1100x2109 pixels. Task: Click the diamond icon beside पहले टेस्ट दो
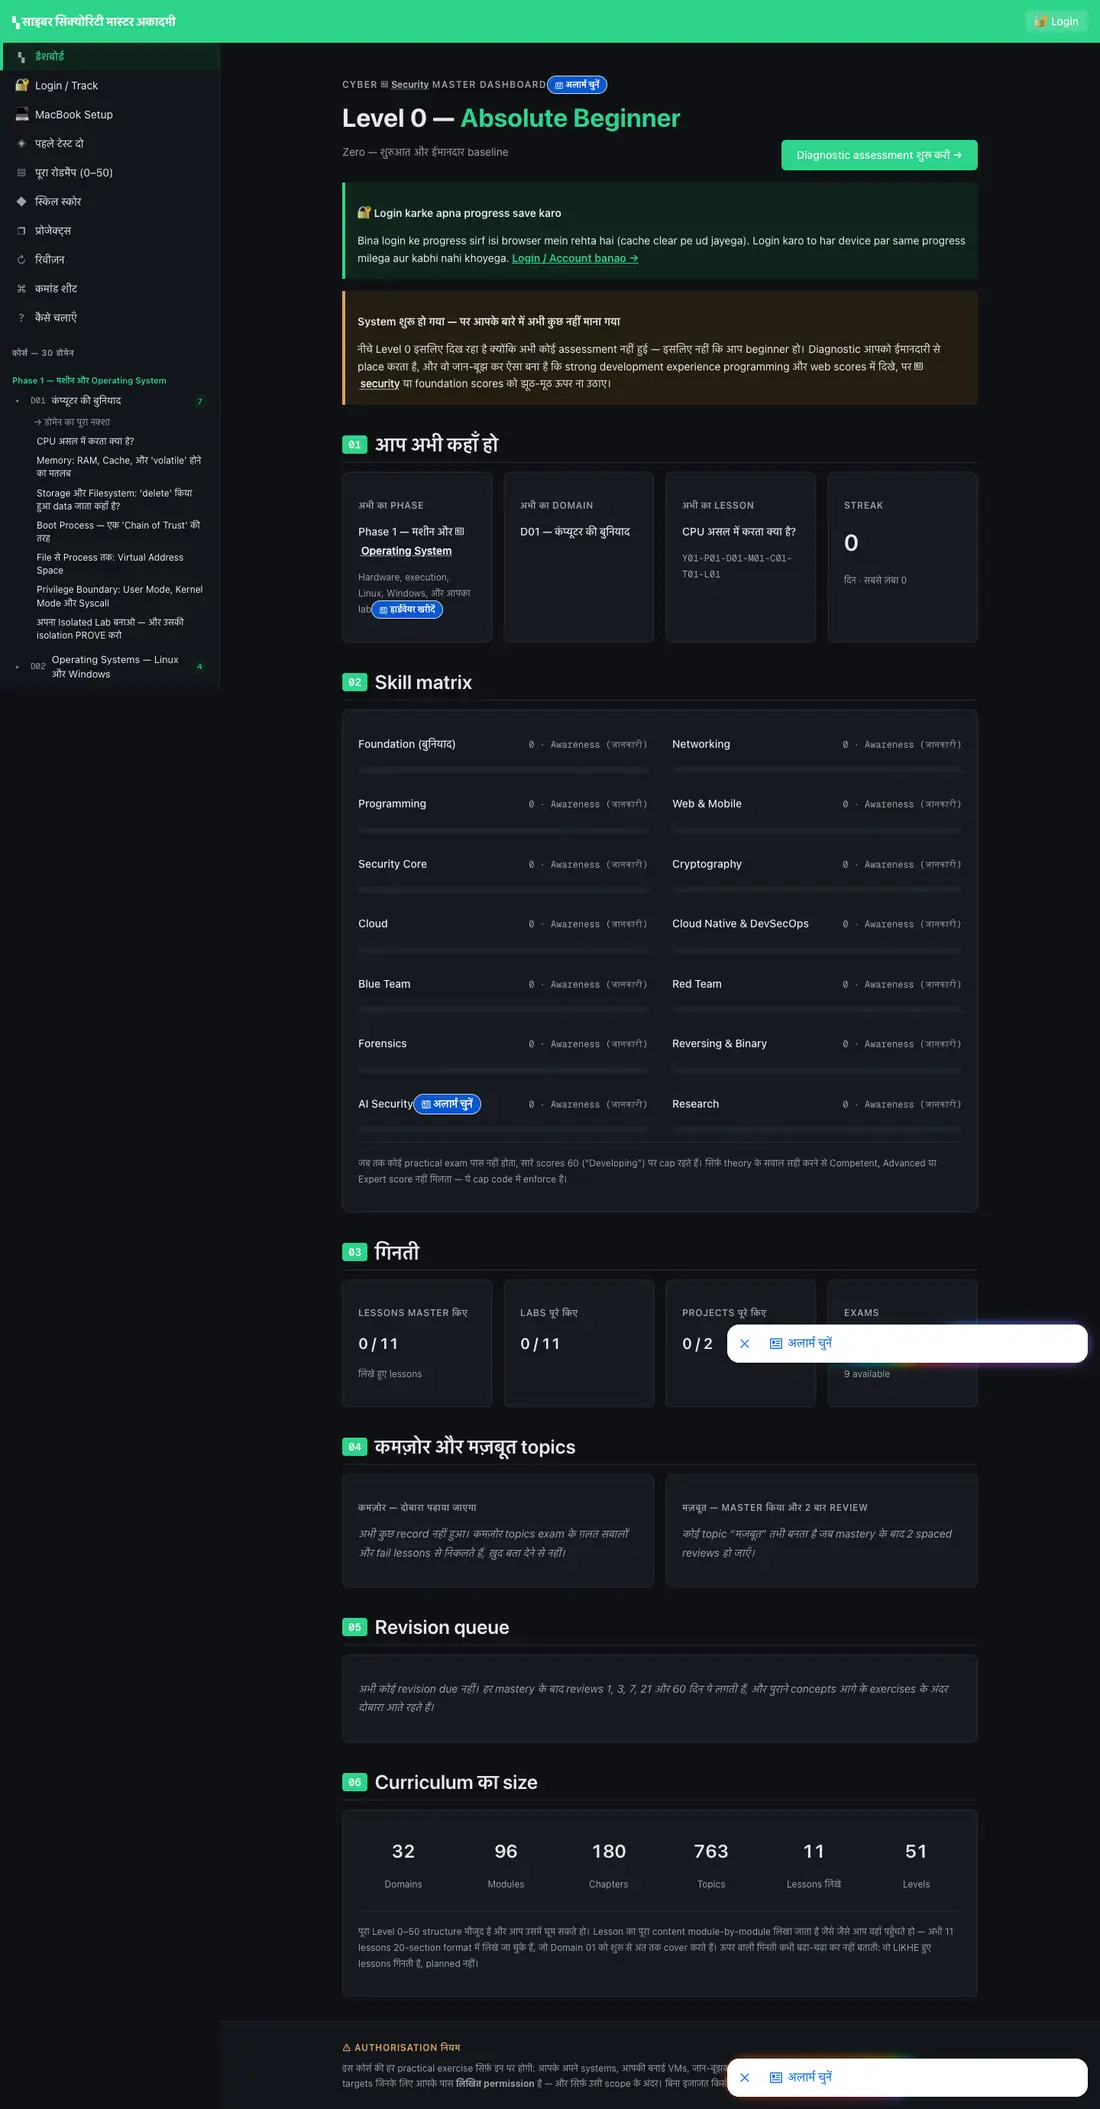(21, 144)
